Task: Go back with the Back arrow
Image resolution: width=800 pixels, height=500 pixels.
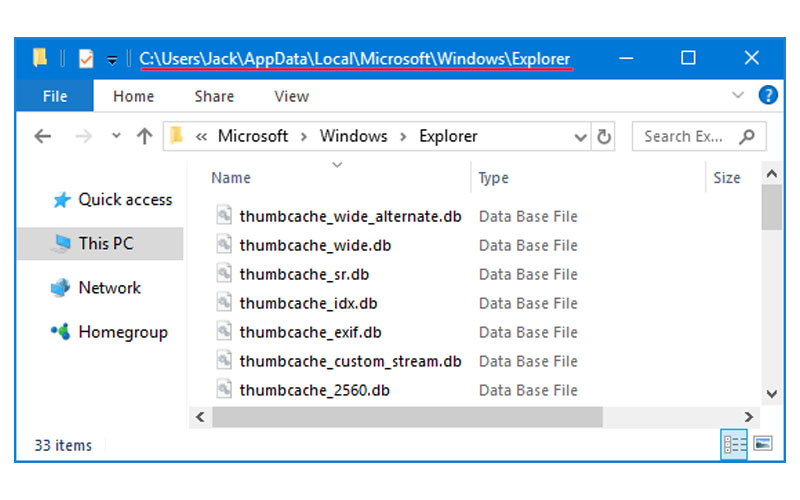Action: [43, 136]
